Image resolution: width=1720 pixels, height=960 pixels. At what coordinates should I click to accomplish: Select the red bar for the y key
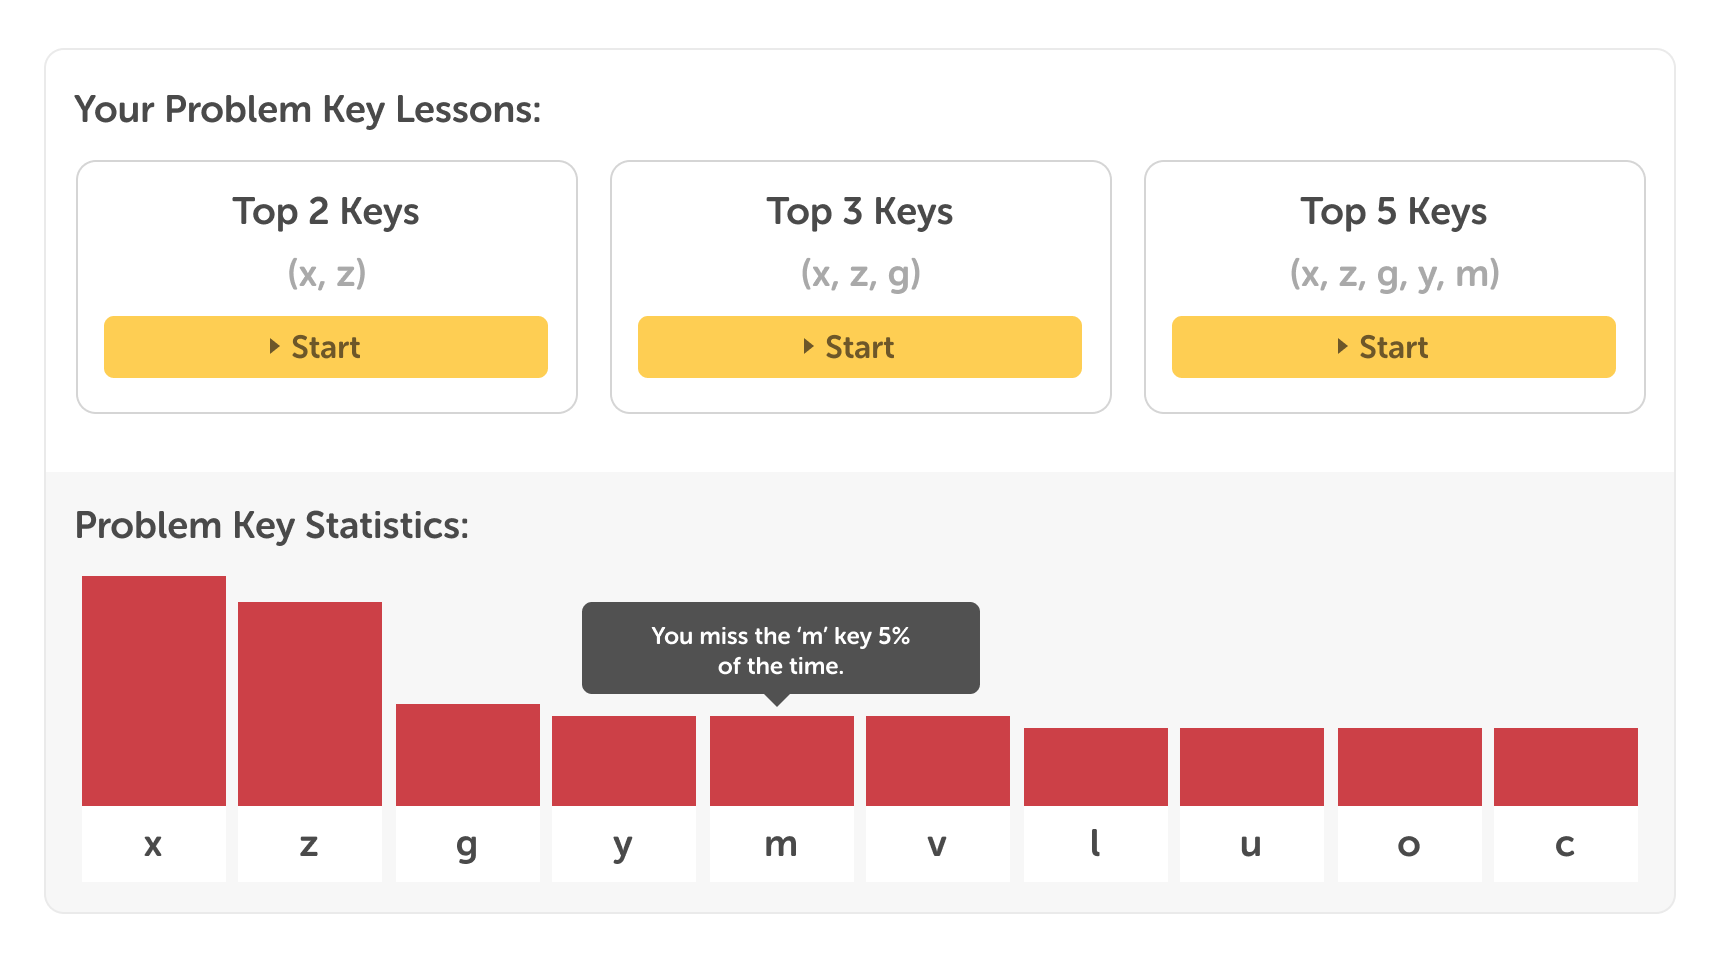[x=624, y=761]
